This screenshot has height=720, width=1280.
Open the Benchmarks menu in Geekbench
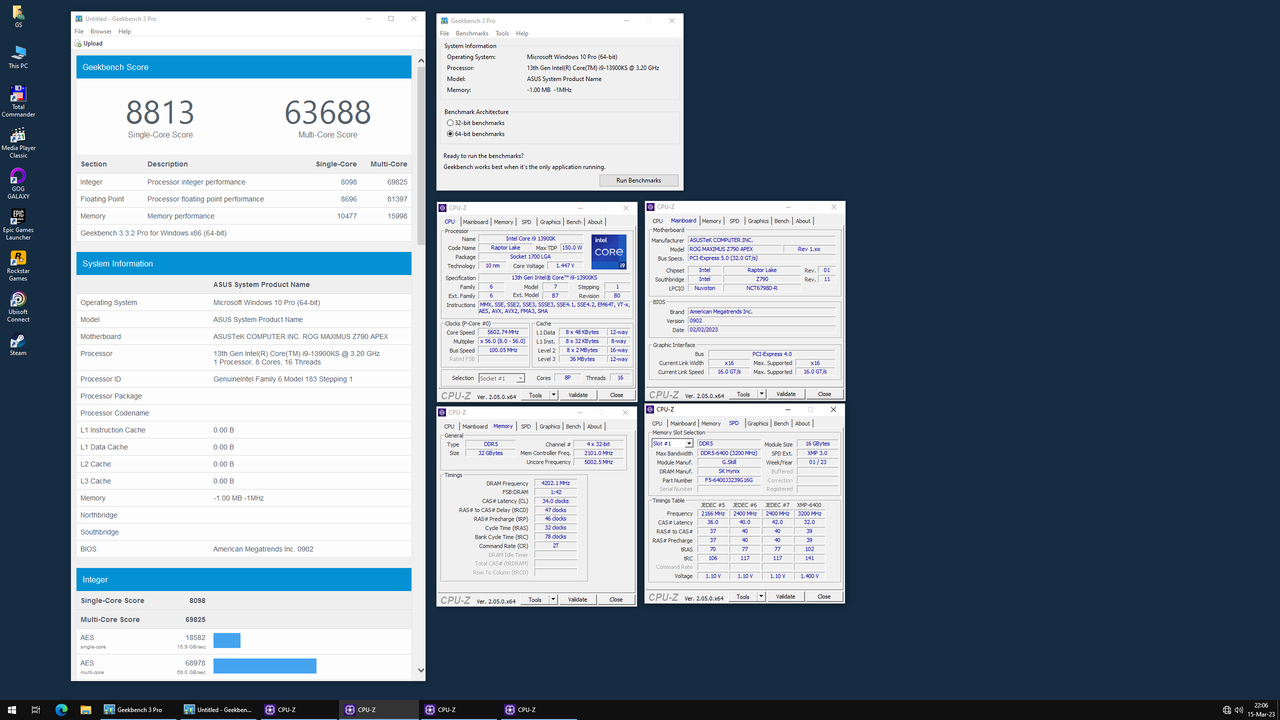coord(471,32)
